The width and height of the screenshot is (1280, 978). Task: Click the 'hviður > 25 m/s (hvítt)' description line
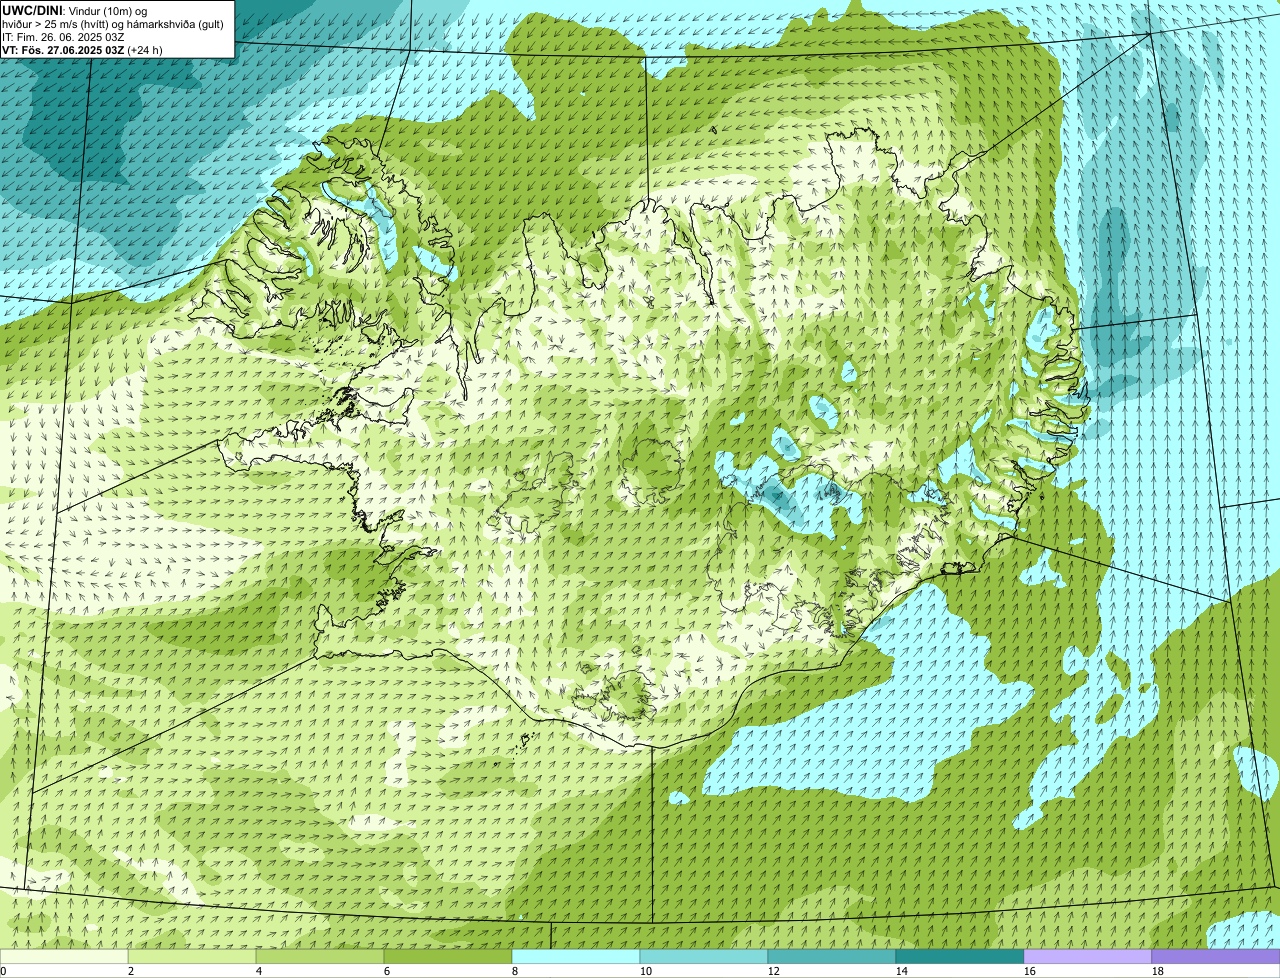[113, 24]
